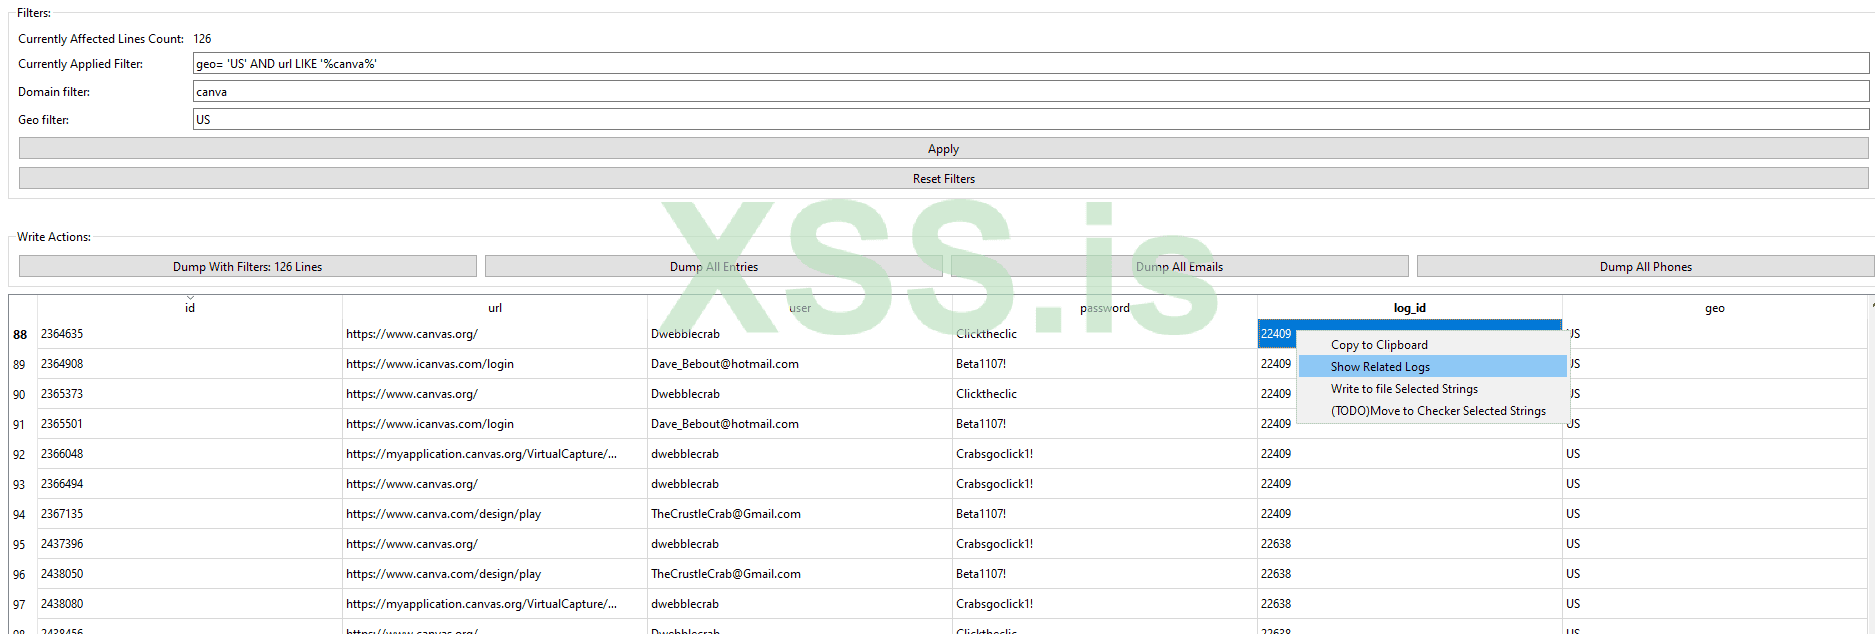Click the myapplication.canvas.org url in row 92
The image size is (1875, 634).
495,454
